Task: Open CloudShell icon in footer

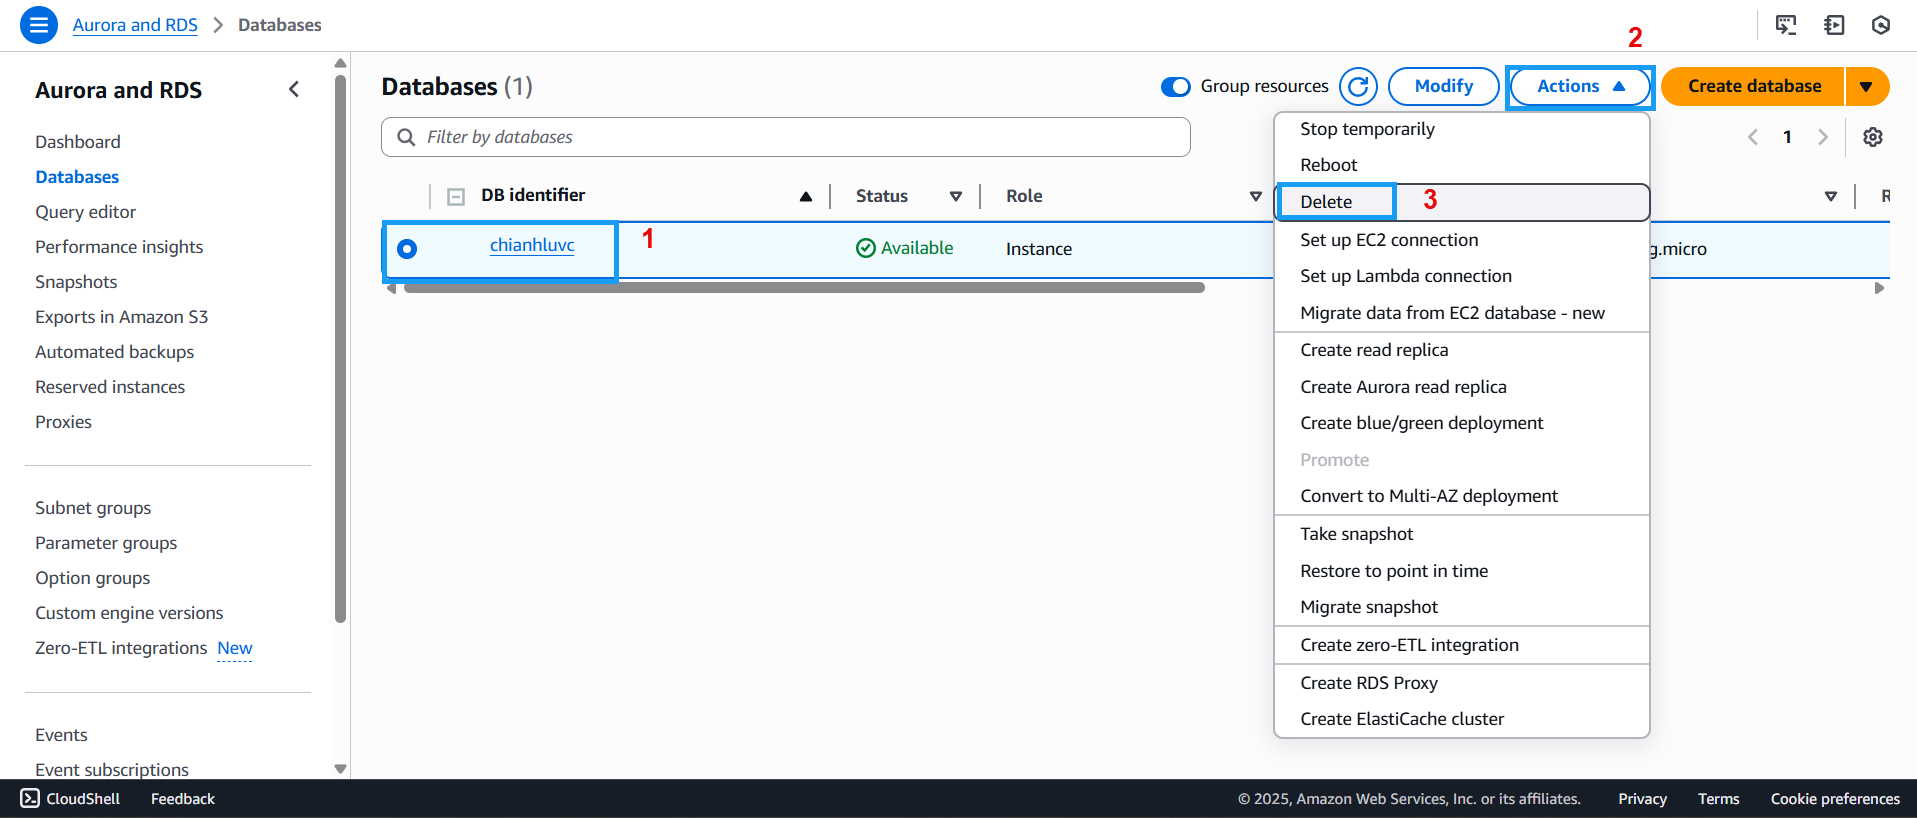Action: [30, 798]
